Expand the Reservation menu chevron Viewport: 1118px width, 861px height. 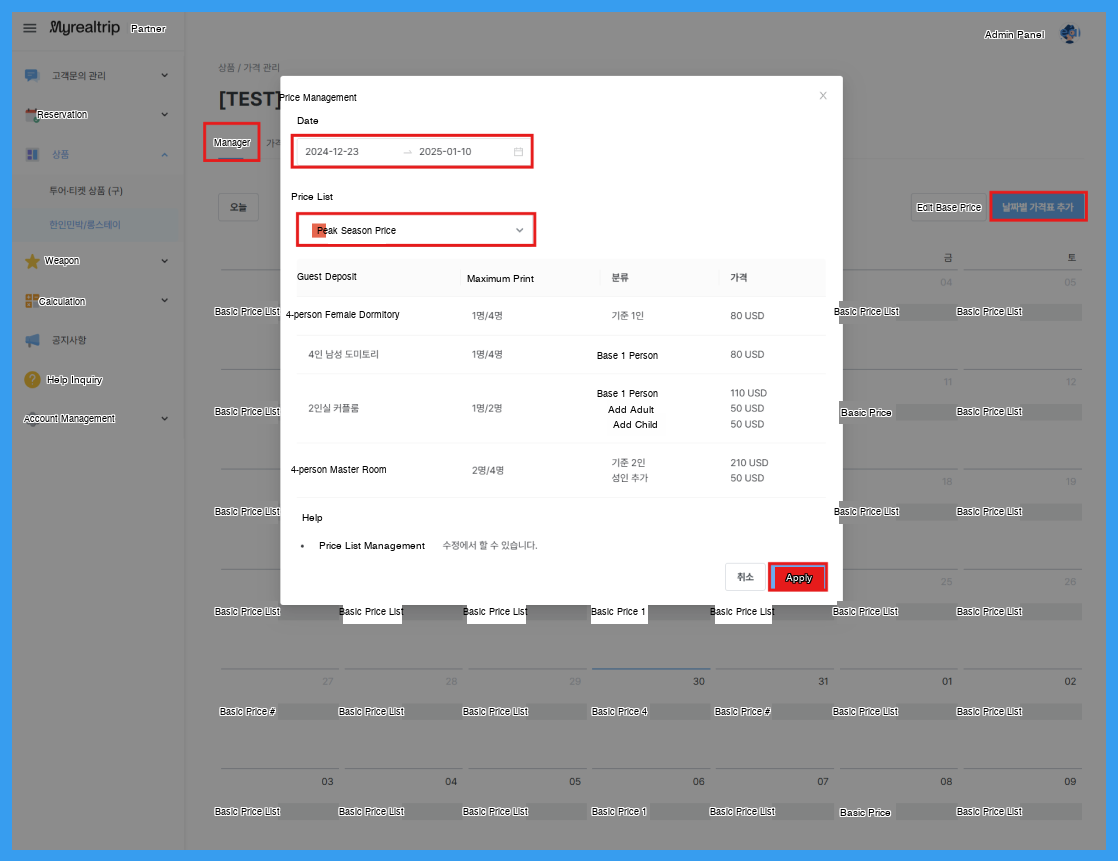165,114
